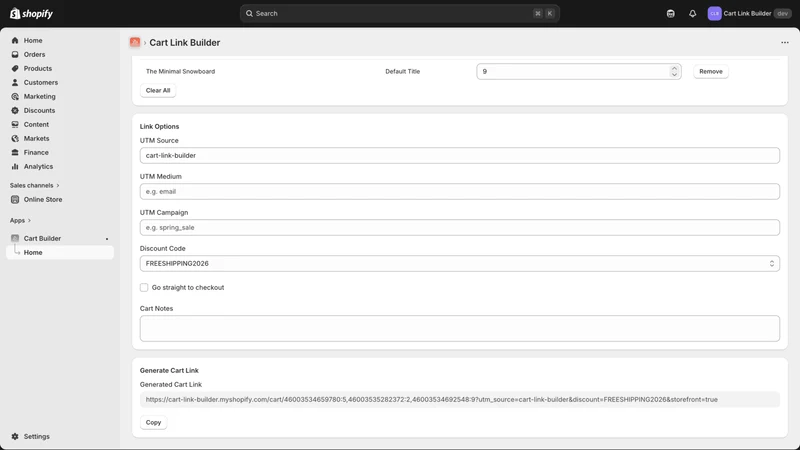Click the Cart Builder app icon
This screenshot has height=450, width=800.
coord(15,238)
